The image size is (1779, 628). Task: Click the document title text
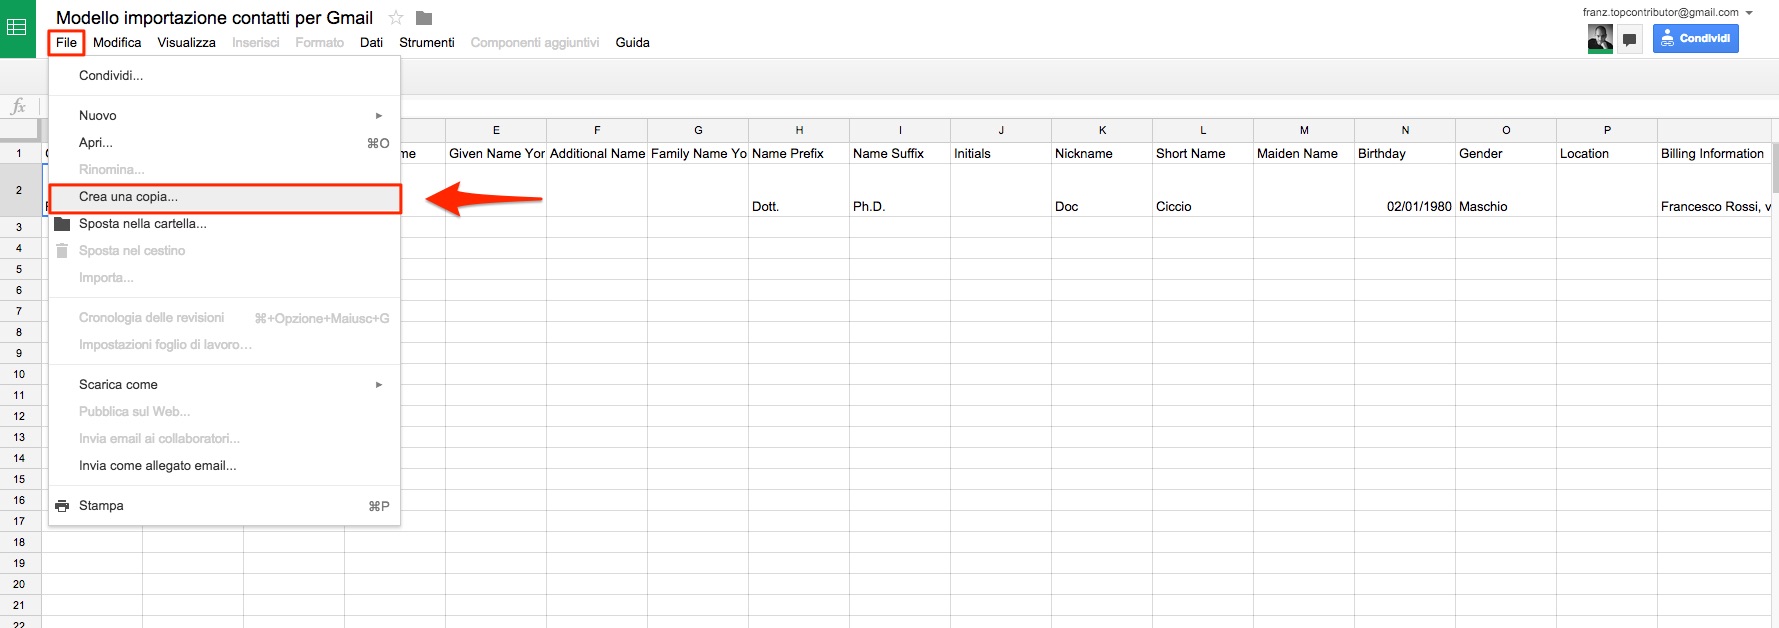click(x=214, y=18)
